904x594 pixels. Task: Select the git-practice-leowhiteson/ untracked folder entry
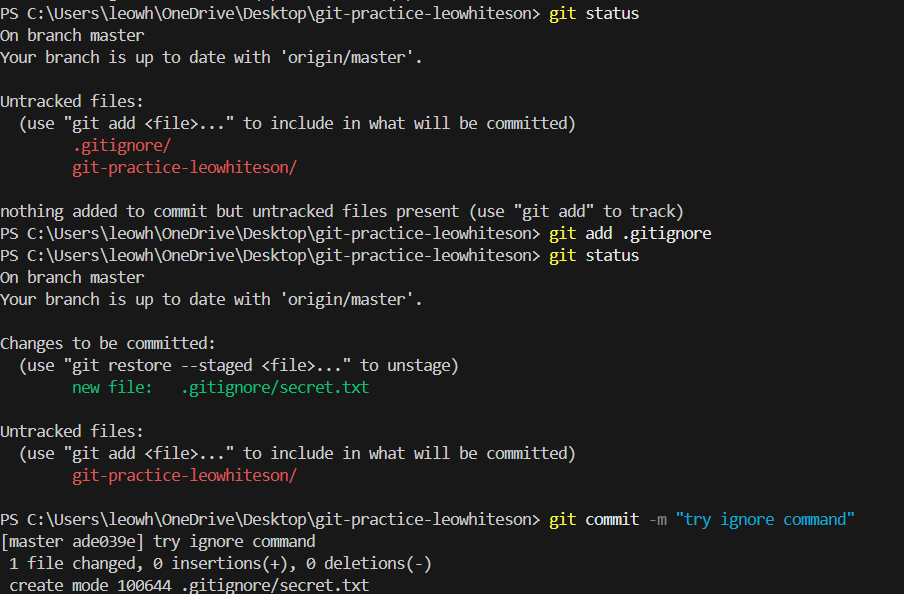[x=184, y=167]
